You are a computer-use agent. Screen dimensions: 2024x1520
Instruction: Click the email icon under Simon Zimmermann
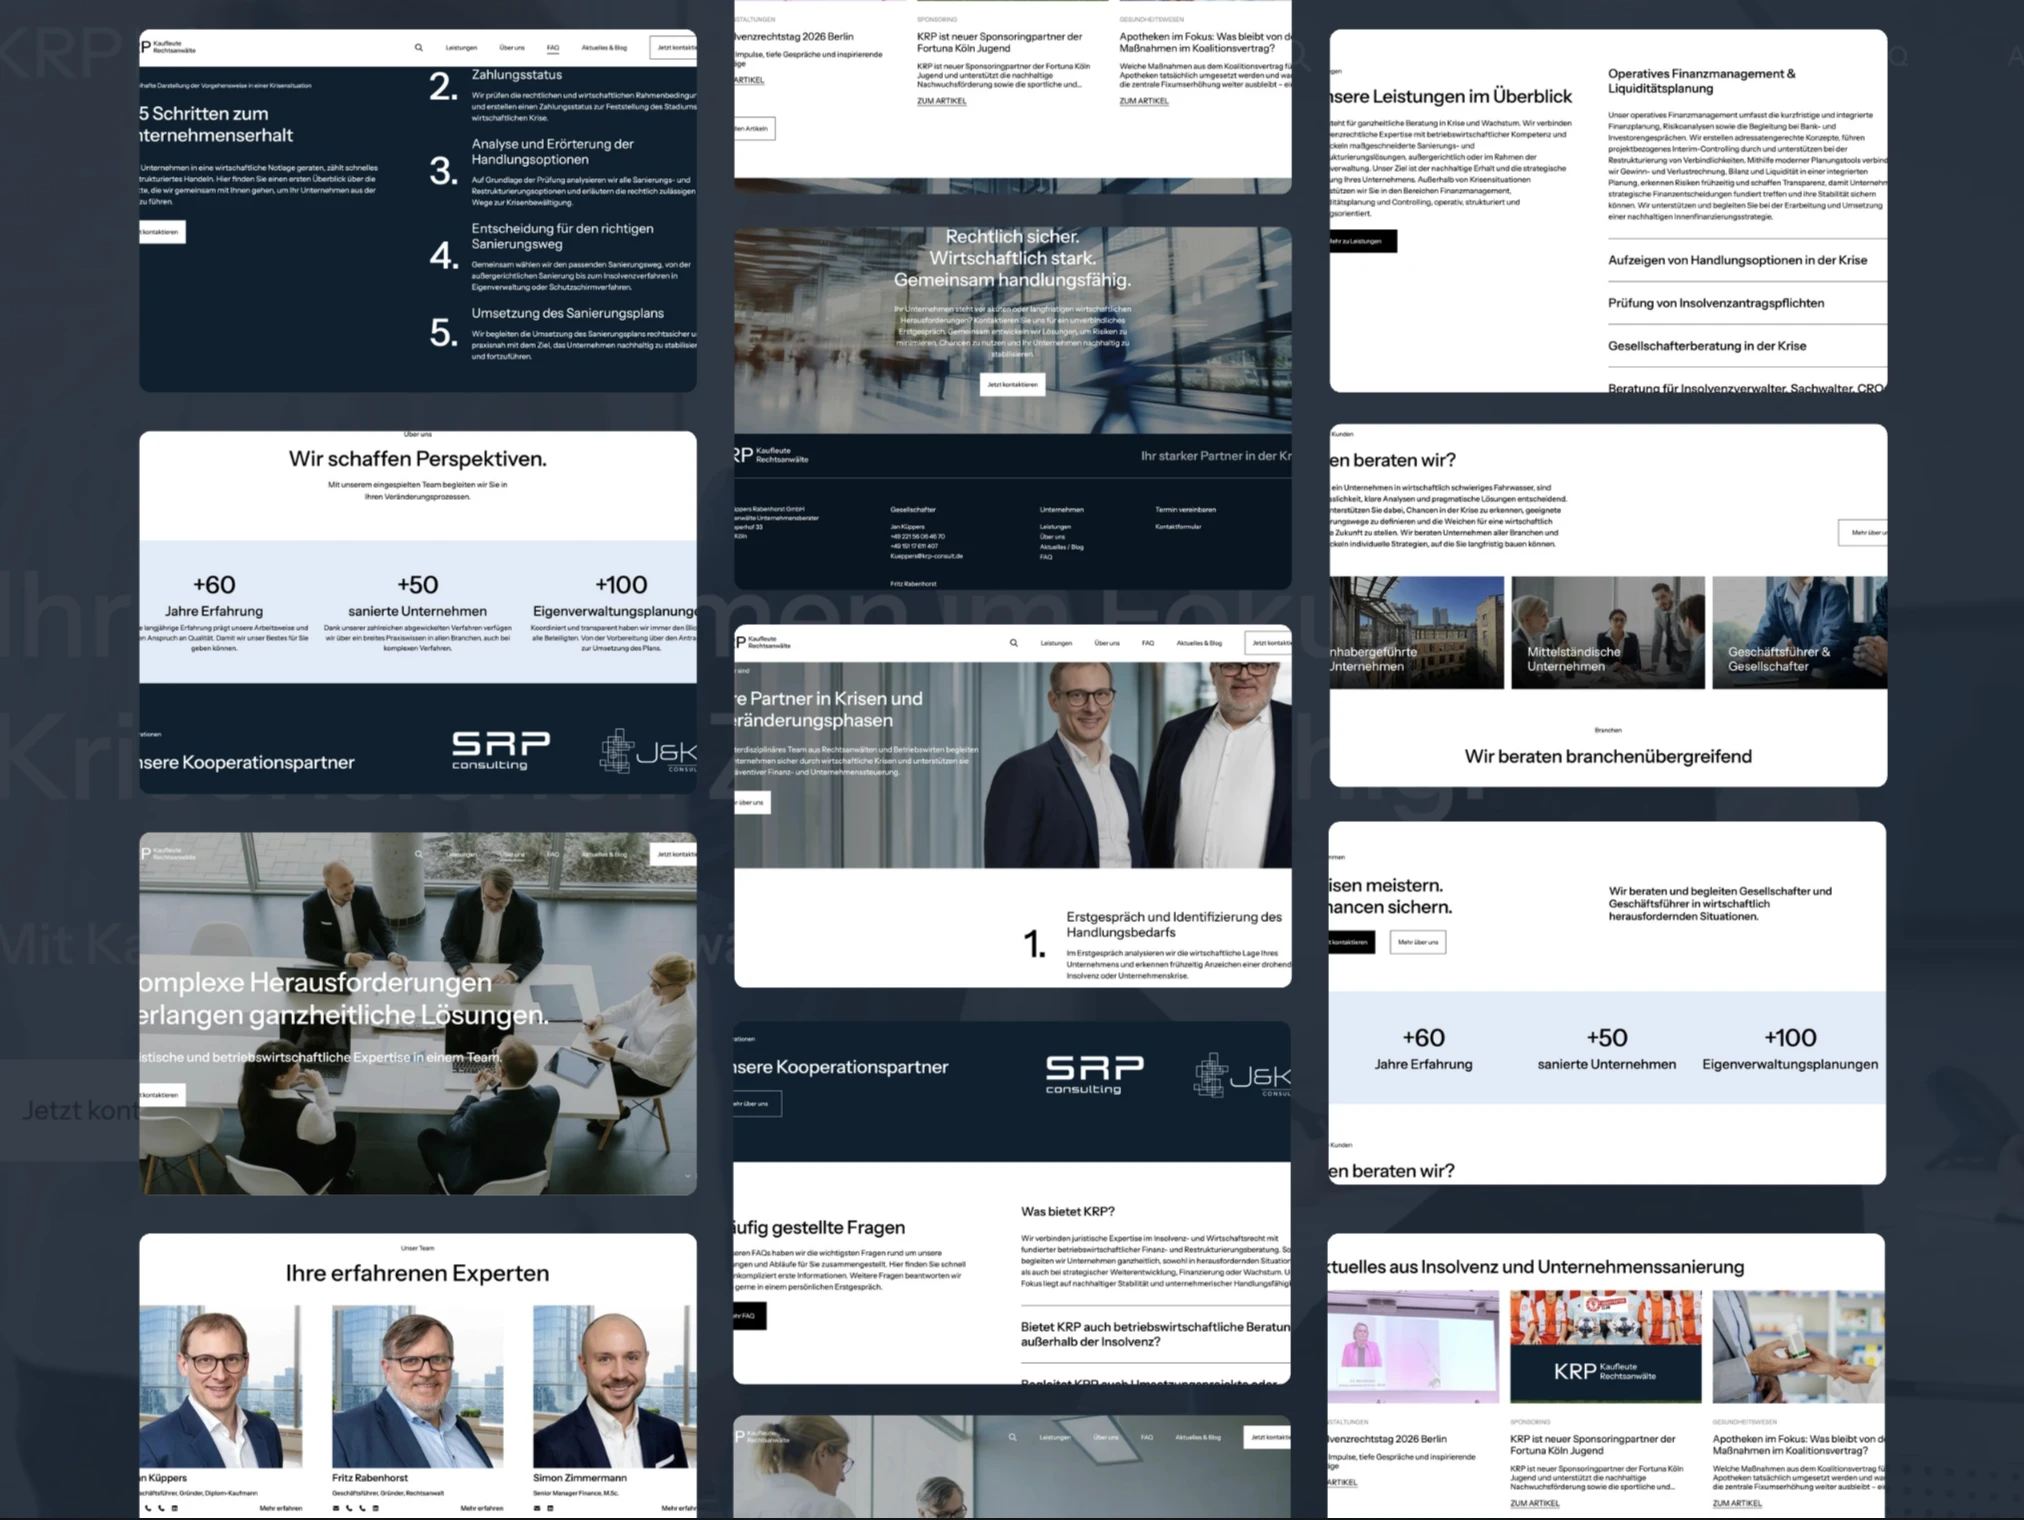pos(537,1508)
